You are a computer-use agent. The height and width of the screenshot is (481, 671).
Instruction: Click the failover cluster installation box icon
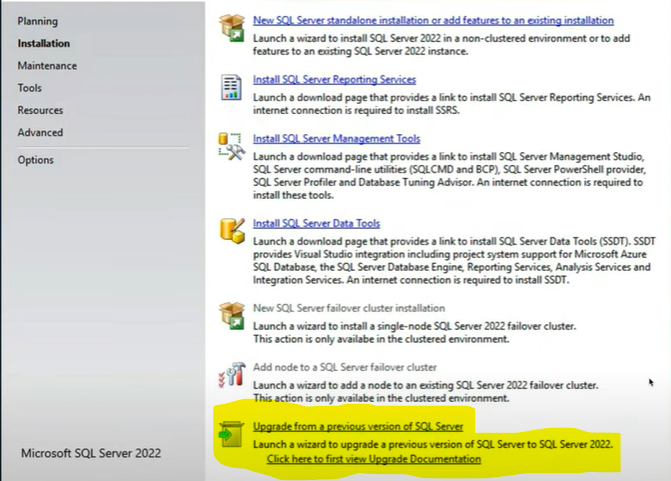tap(232, 316)
